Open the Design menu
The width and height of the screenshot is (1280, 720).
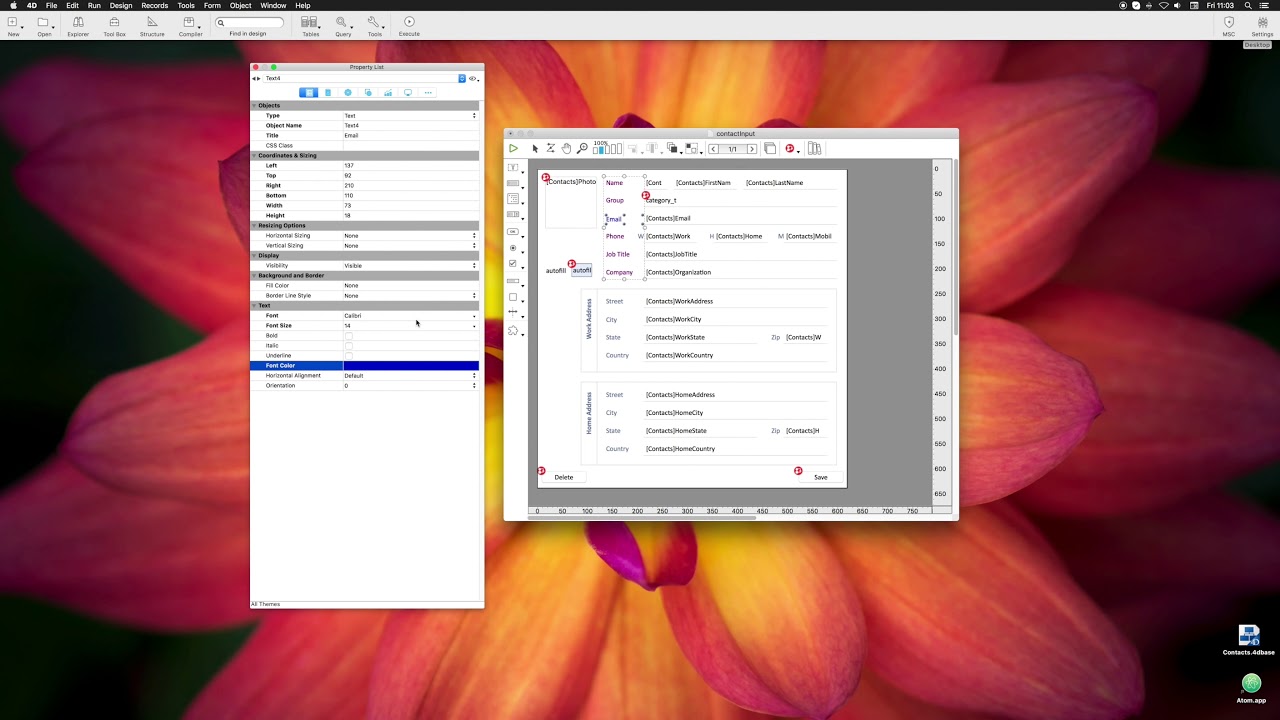point(121,5)
